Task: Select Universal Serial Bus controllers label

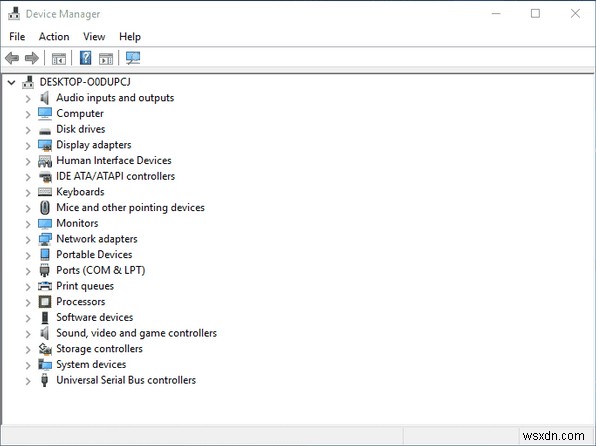Action: [x=126, y=380]
